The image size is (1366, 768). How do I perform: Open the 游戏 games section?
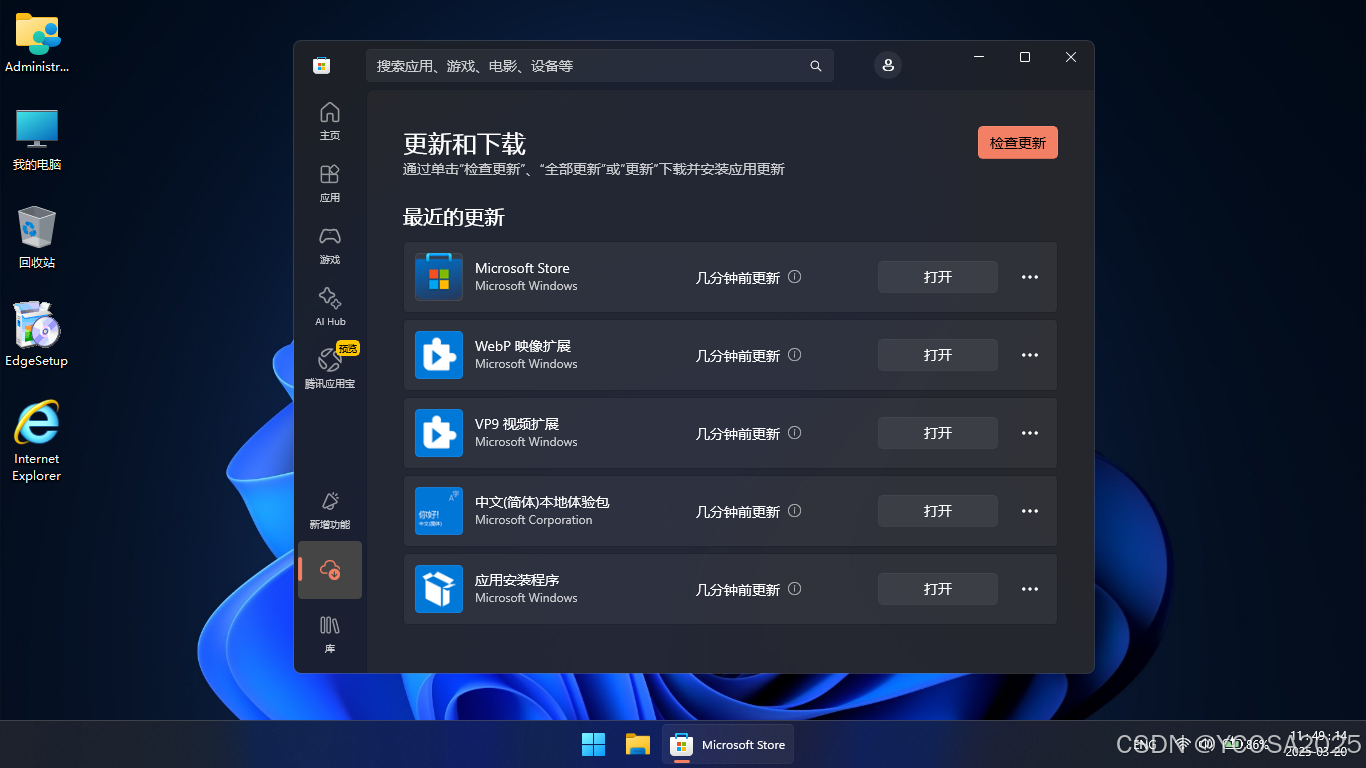click(330, 245)
